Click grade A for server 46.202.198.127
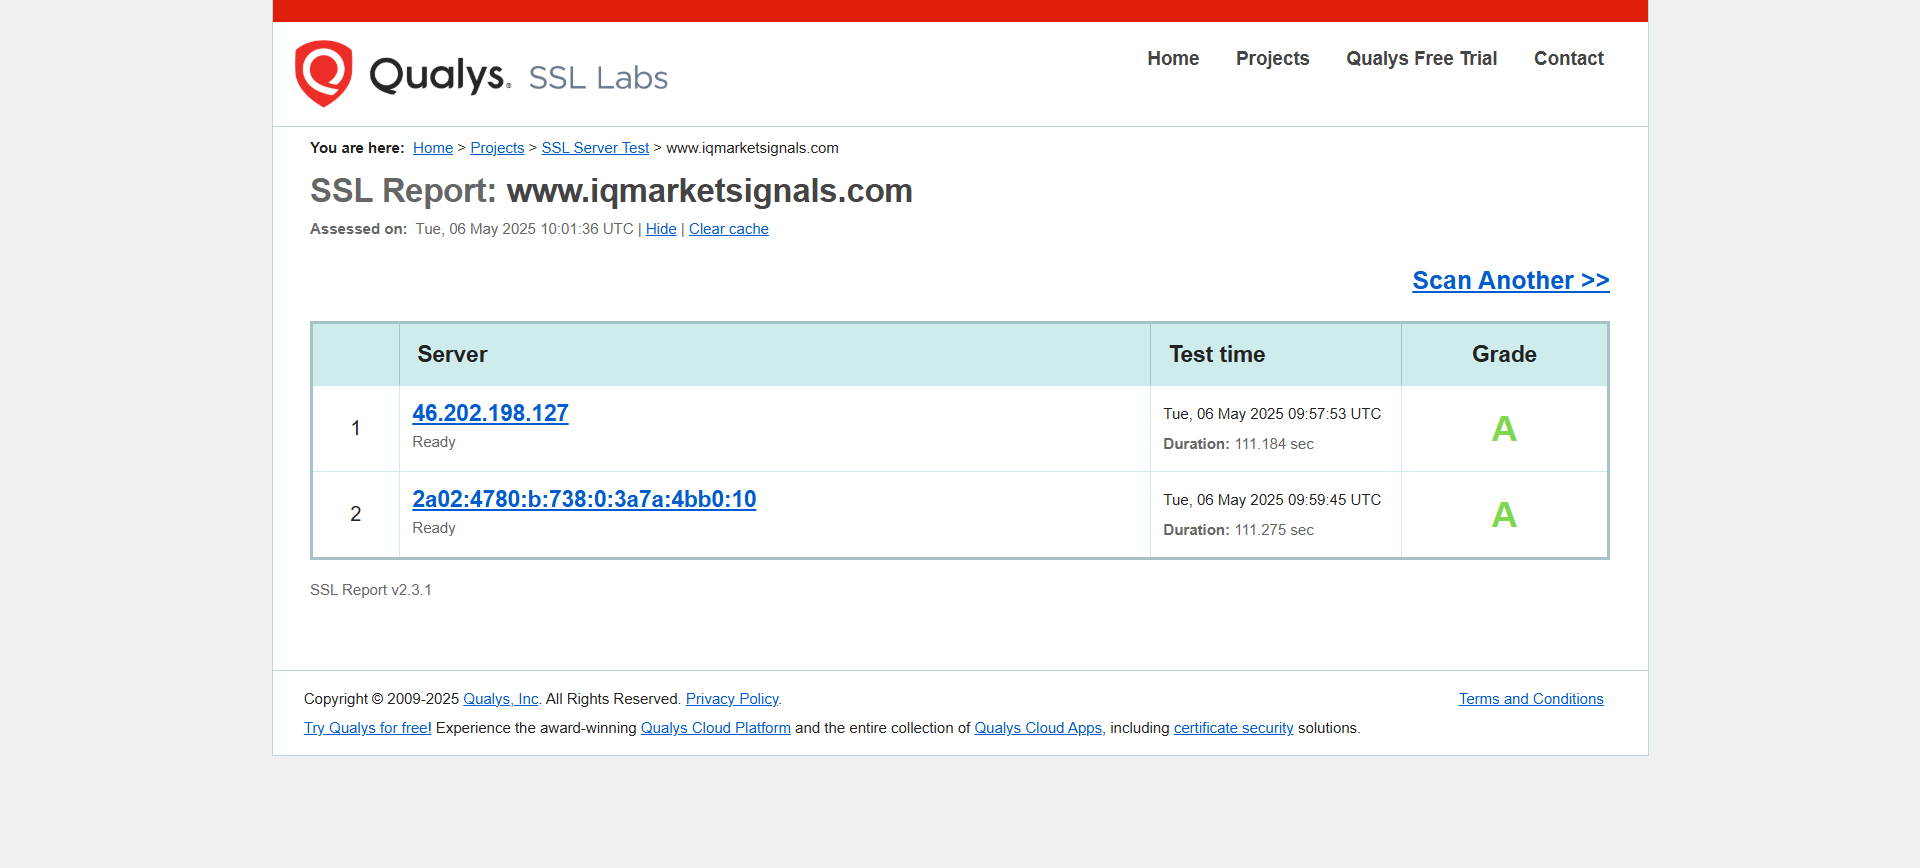Screen dimensions: 1920x868 tap(1504, 429)
